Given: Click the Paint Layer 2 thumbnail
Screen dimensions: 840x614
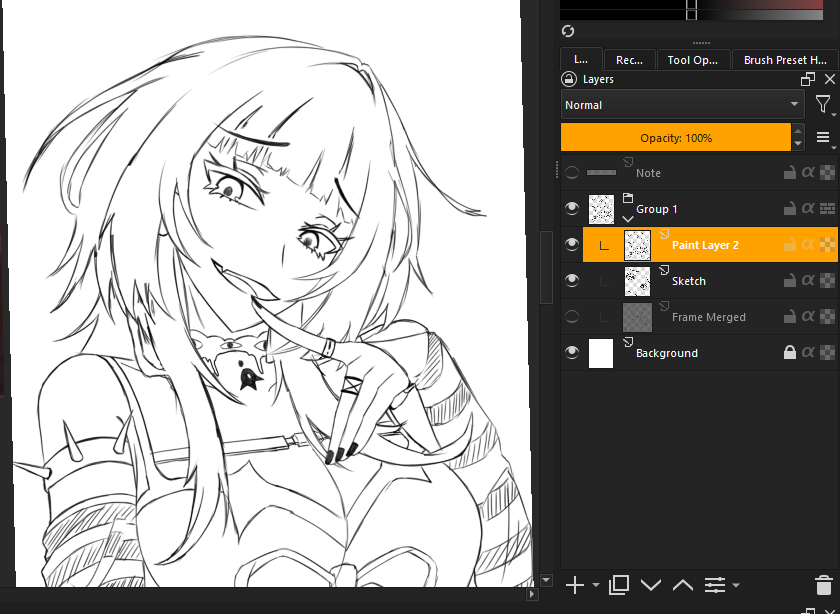Looking at the screenshot, I should tap(638, 245).
